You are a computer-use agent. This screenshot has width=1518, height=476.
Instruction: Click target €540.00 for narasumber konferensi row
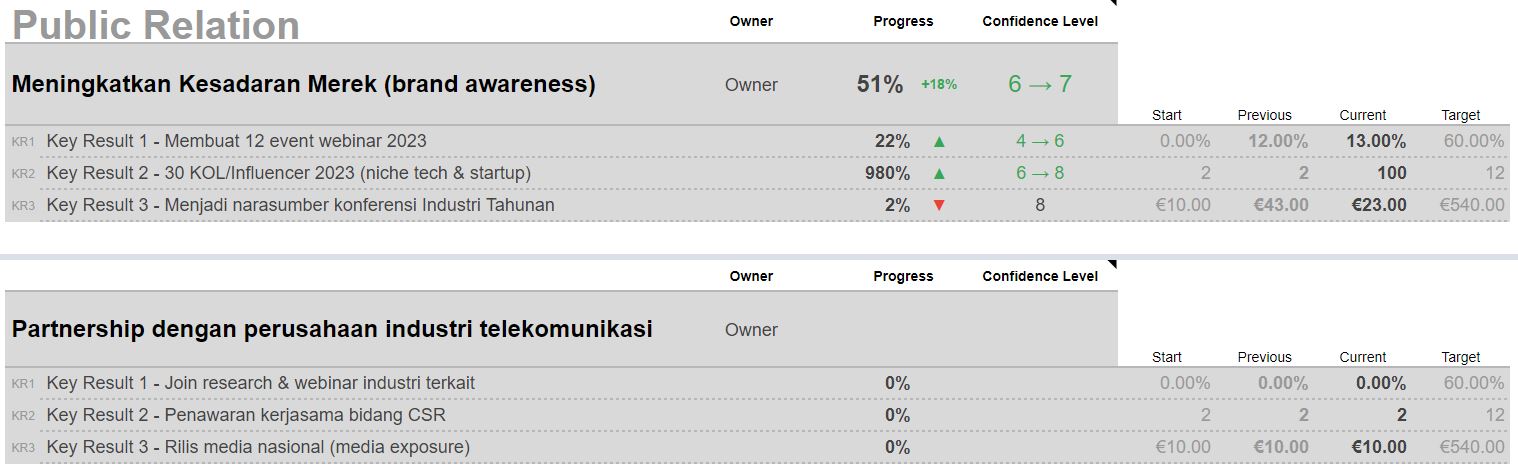[x=1471, y=206]
